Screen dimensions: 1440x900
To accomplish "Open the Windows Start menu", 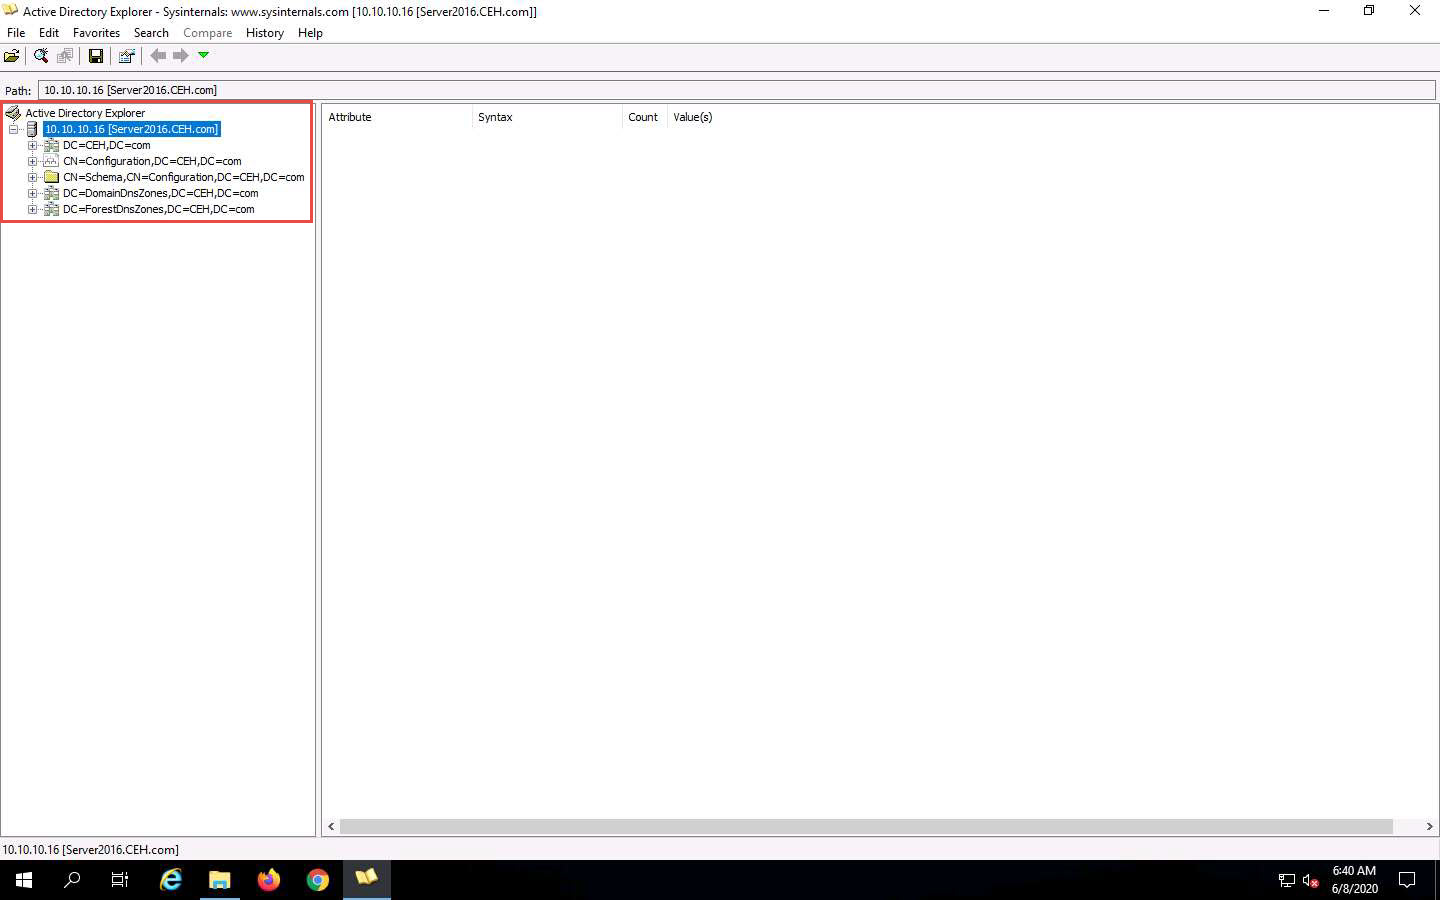I will pos(24,880).
